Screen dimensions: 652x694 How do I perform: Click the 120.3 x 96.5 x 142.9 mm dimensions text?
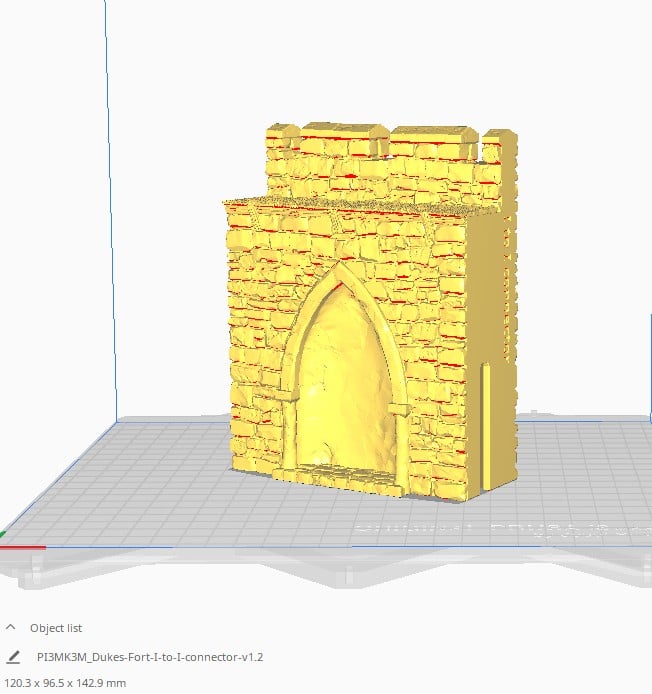coord(66,683)
